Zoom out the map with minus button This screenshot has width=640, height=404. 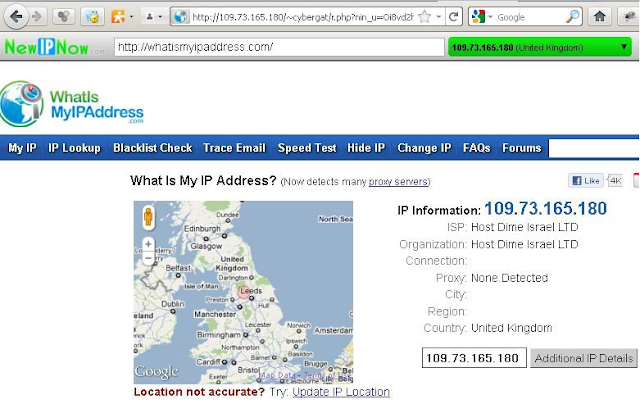[x=148, y=258]
